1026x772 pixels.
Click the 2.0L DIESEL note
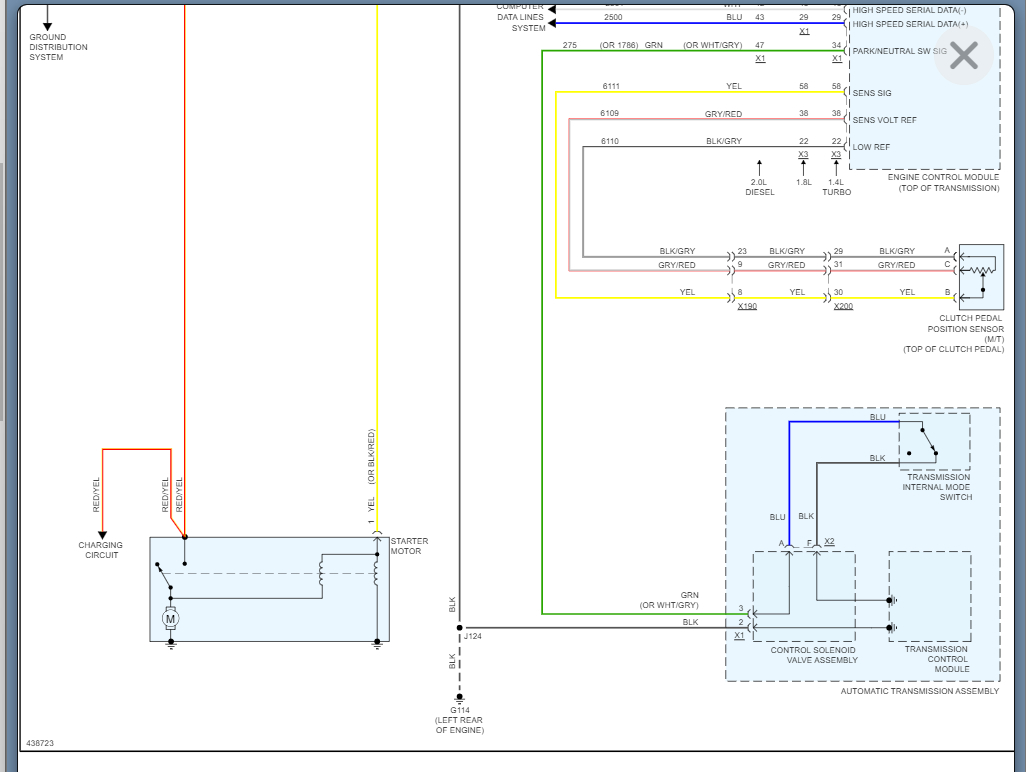click(x=760, y=187)
